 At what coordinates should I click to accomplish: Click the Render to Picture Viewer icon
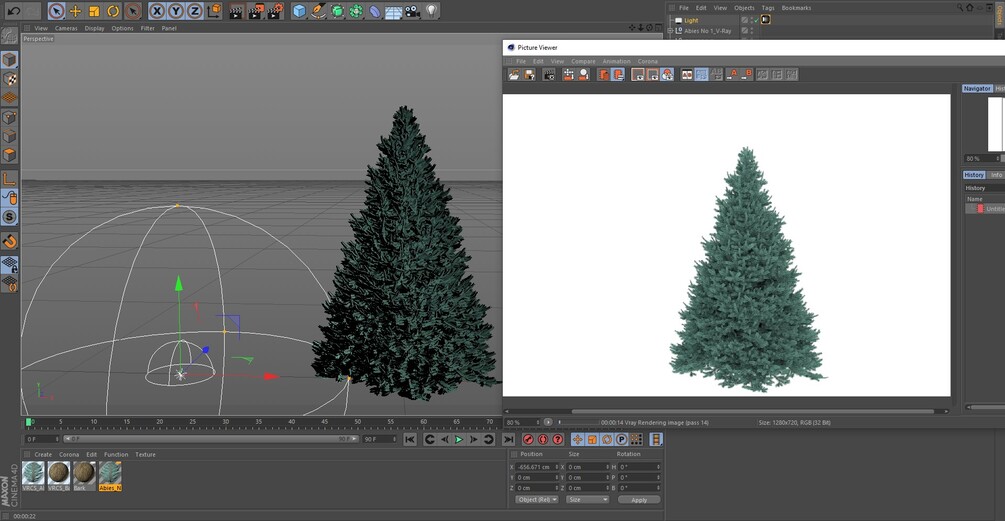point(255,11)
